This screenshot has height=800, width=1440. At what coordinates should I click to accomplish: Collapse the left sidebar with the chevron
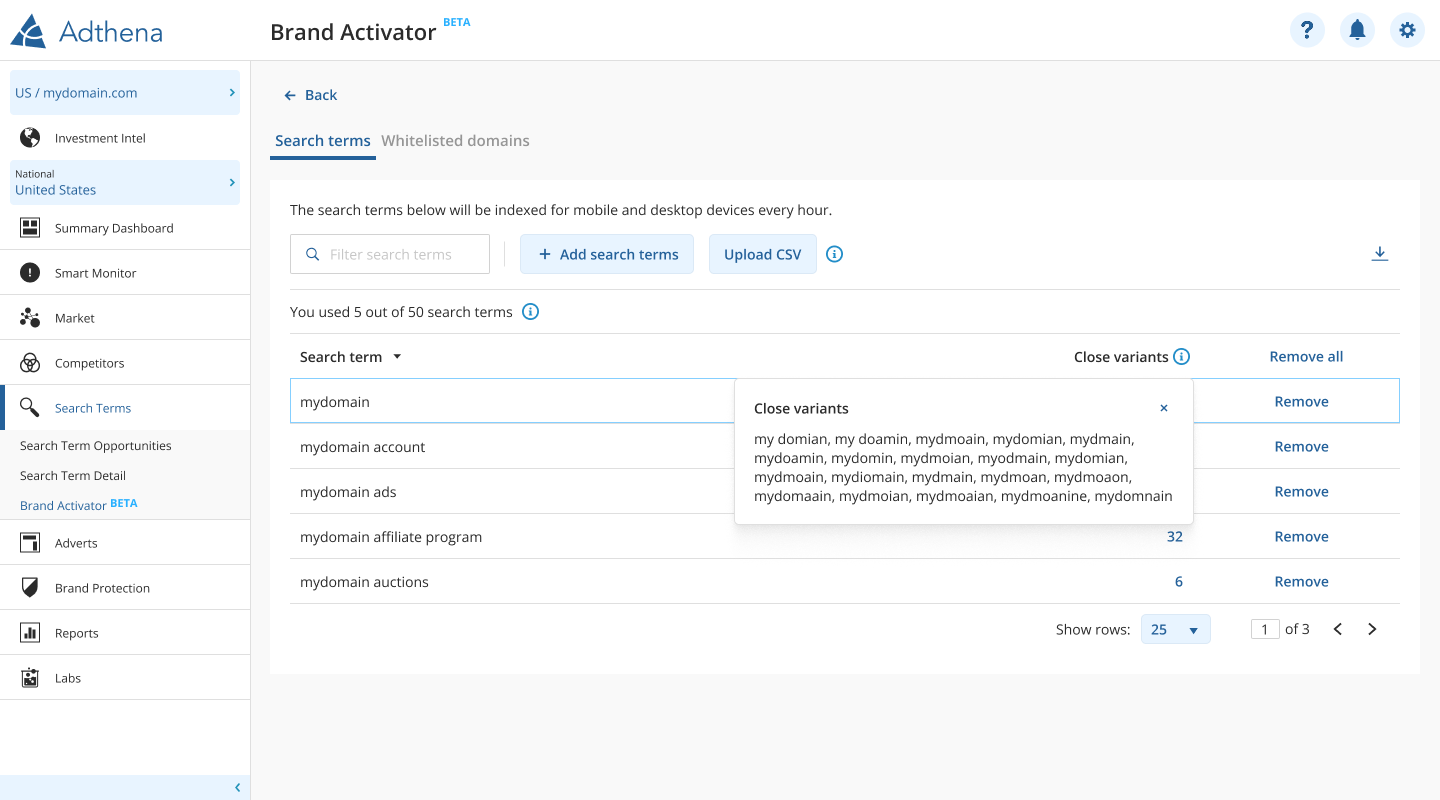tap(237, 788)
